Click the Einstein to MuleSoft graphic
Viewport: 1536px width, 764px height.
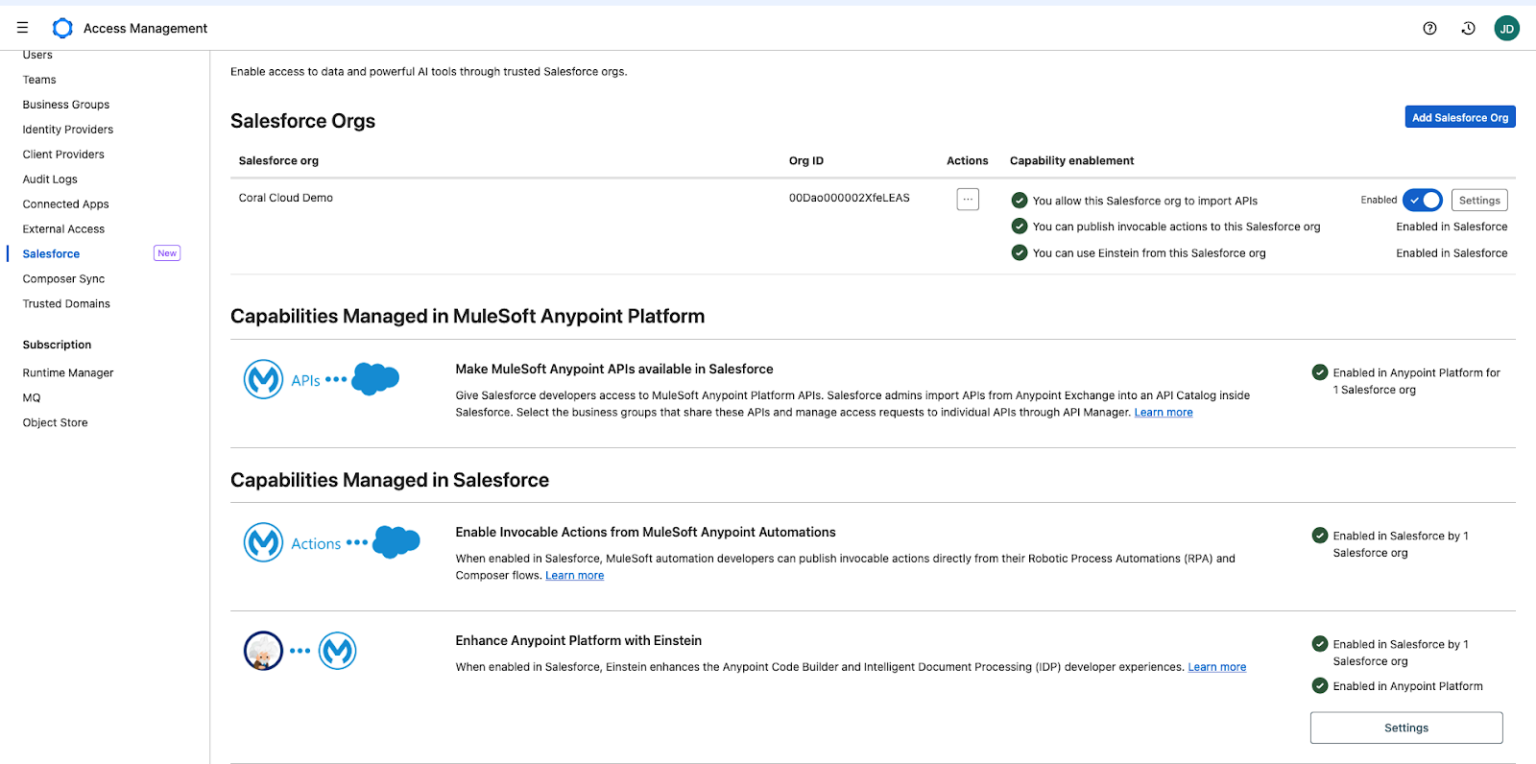[300, 651]
